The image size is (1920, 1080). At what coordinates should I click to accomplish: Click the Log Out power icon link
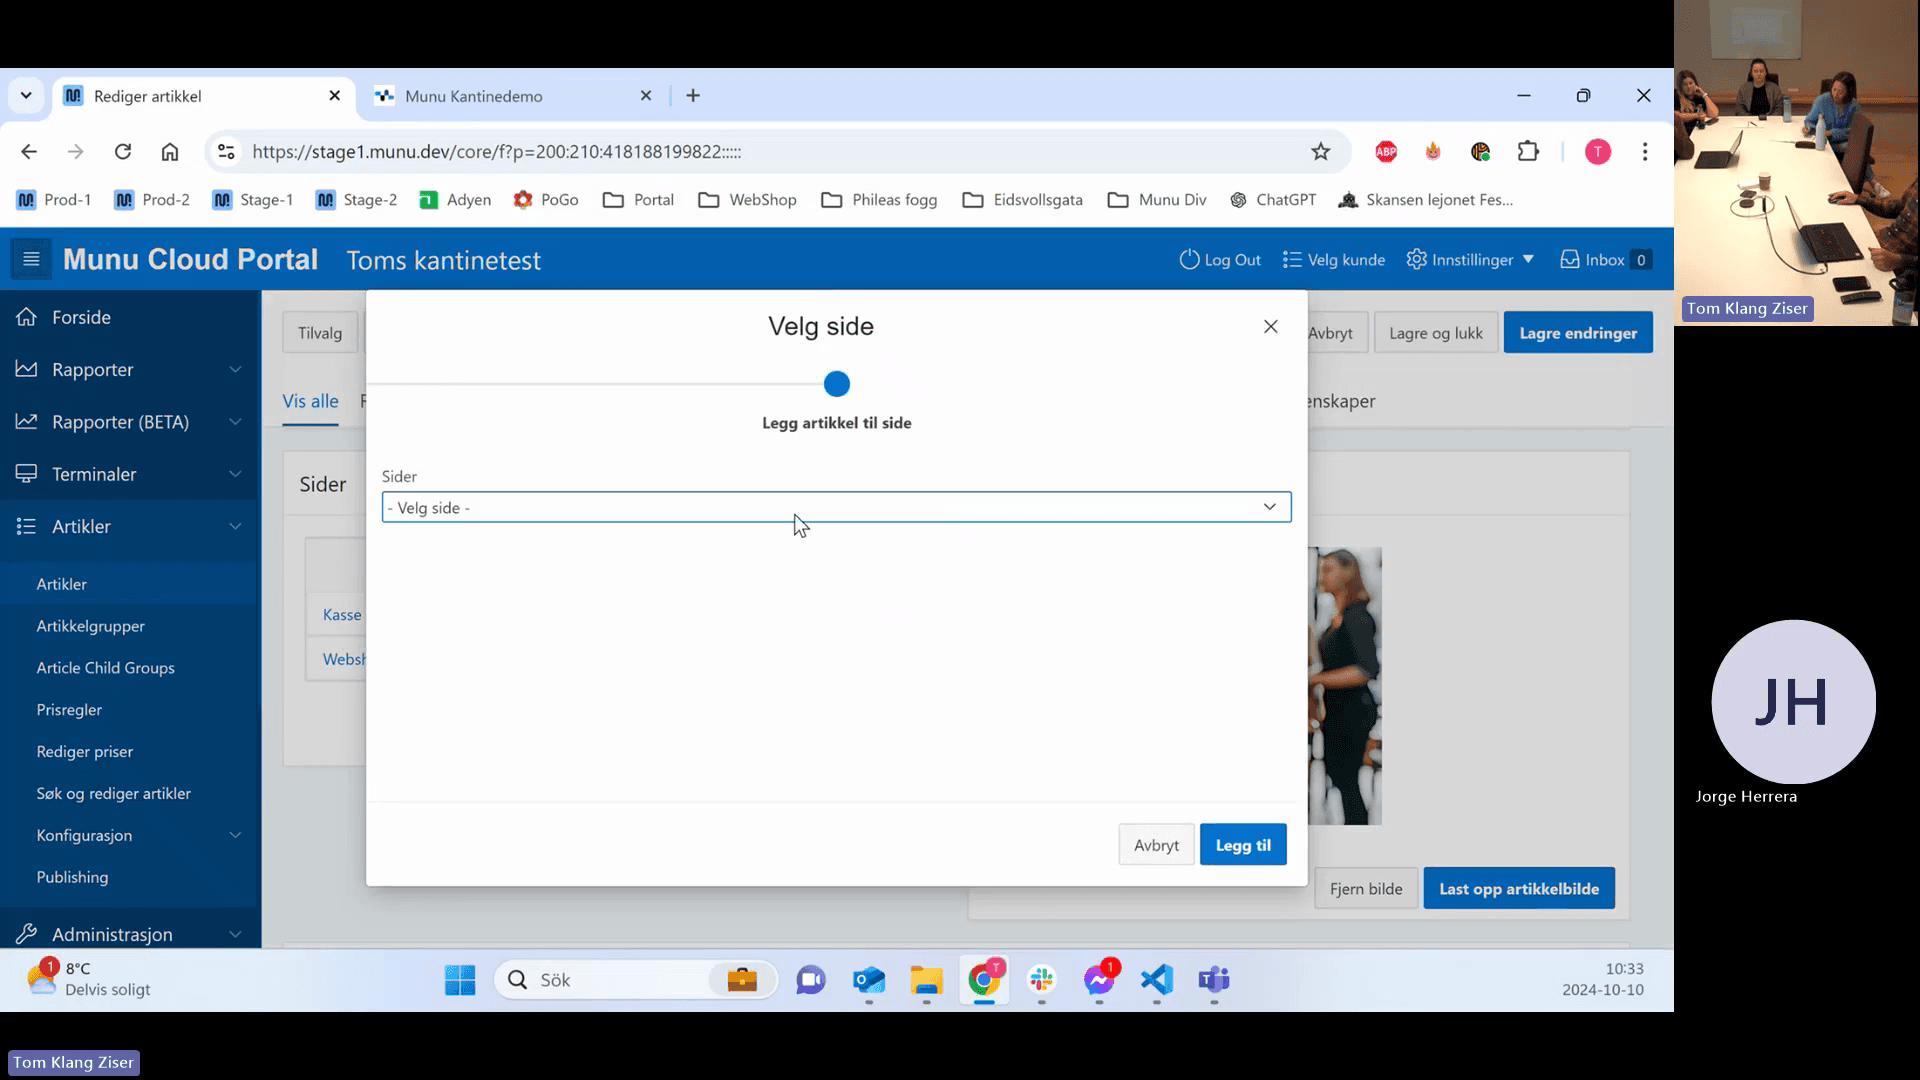[1220, 260]
